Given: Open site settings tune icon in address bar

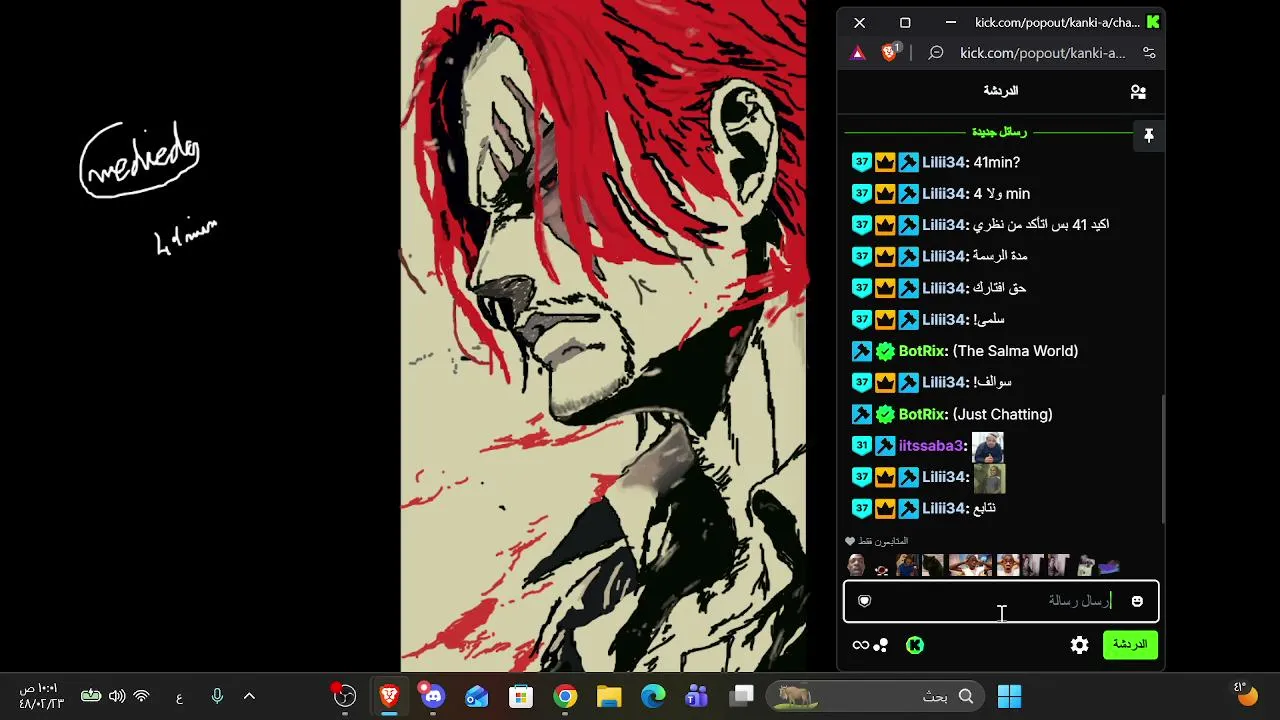Looking at the screenshot, I should coord(1149,53).
